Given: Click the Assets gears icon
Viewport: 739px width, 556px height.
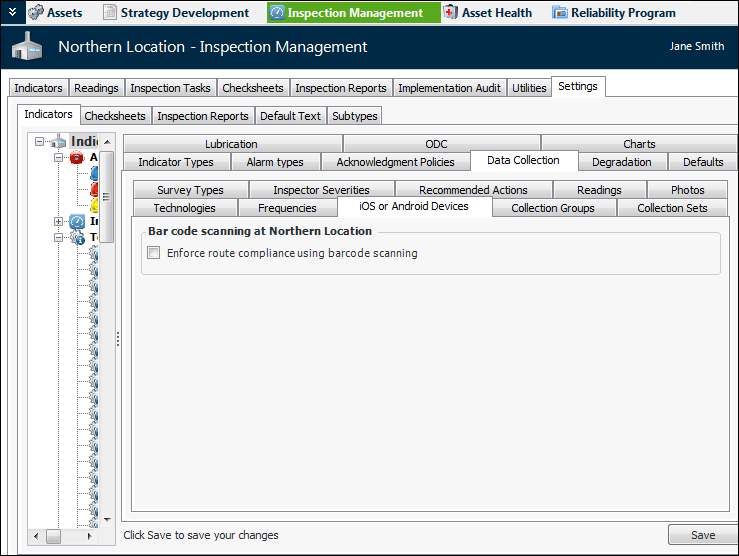Looking at the screenshot, I should coord(35,13).
